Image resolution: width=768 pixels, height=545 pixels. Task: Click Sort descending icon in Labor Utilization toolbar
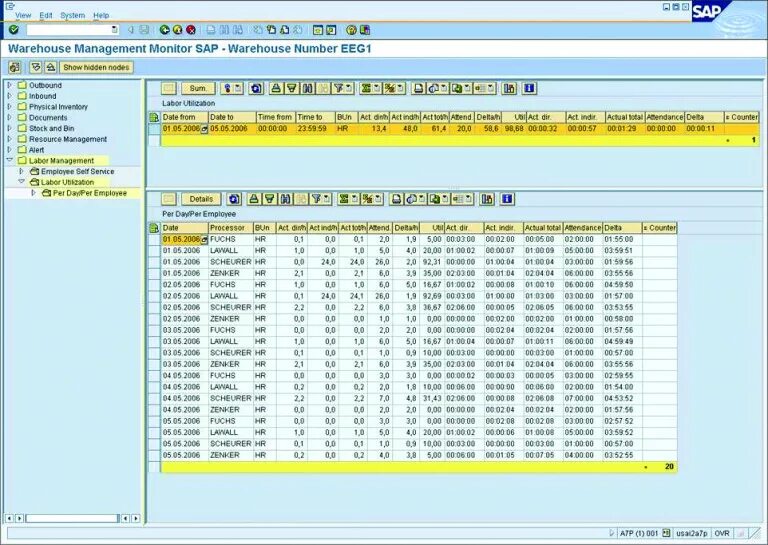tap(292, 88)
